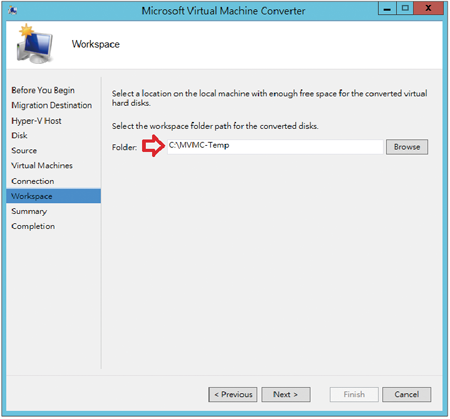
Task: Click the greyed-out Finish button
Action: (354, 395)
